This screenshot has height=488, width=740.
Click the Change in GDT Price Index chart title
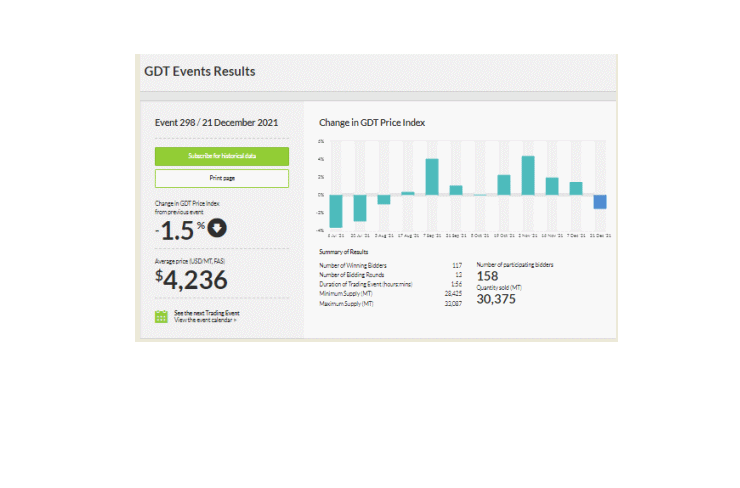coord(372,123)
